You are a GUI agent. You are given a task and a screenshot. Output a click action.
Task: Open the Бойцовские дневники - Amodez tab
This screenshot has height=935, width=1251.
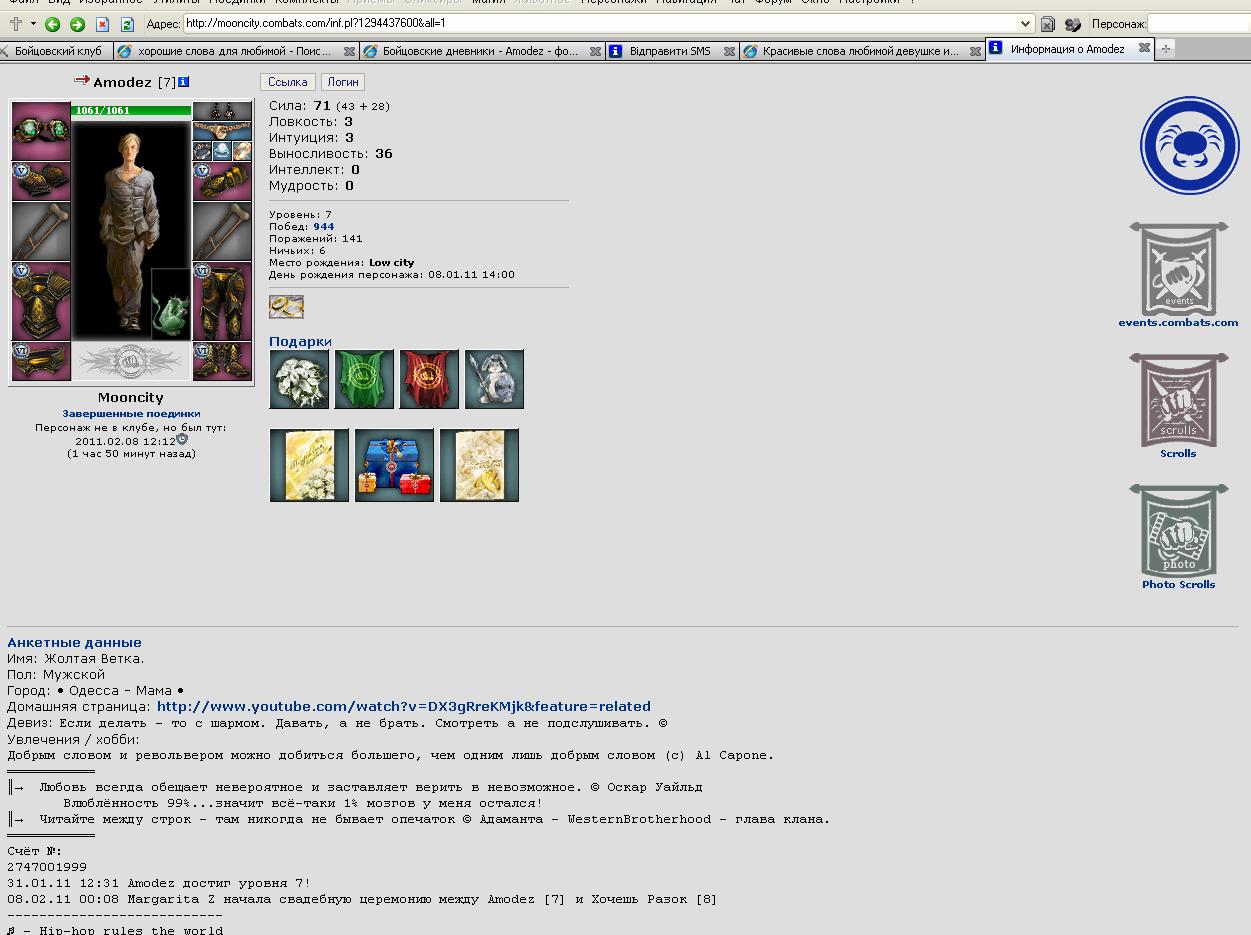[480, 51]
